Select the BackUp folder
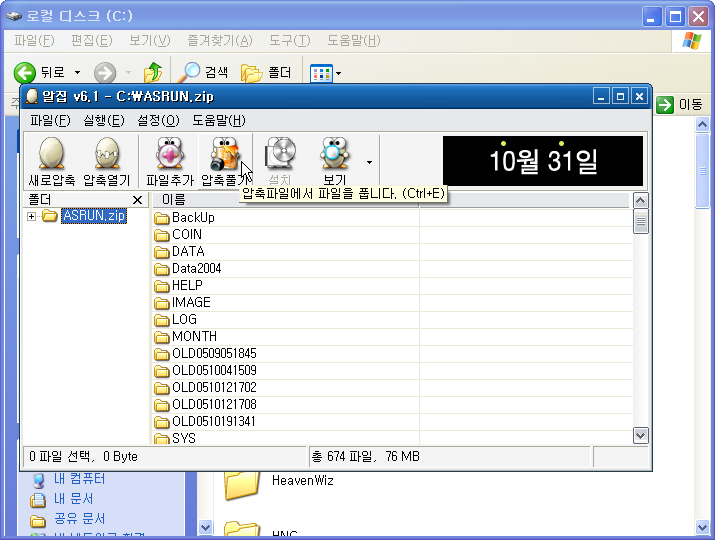 point(193,218)
